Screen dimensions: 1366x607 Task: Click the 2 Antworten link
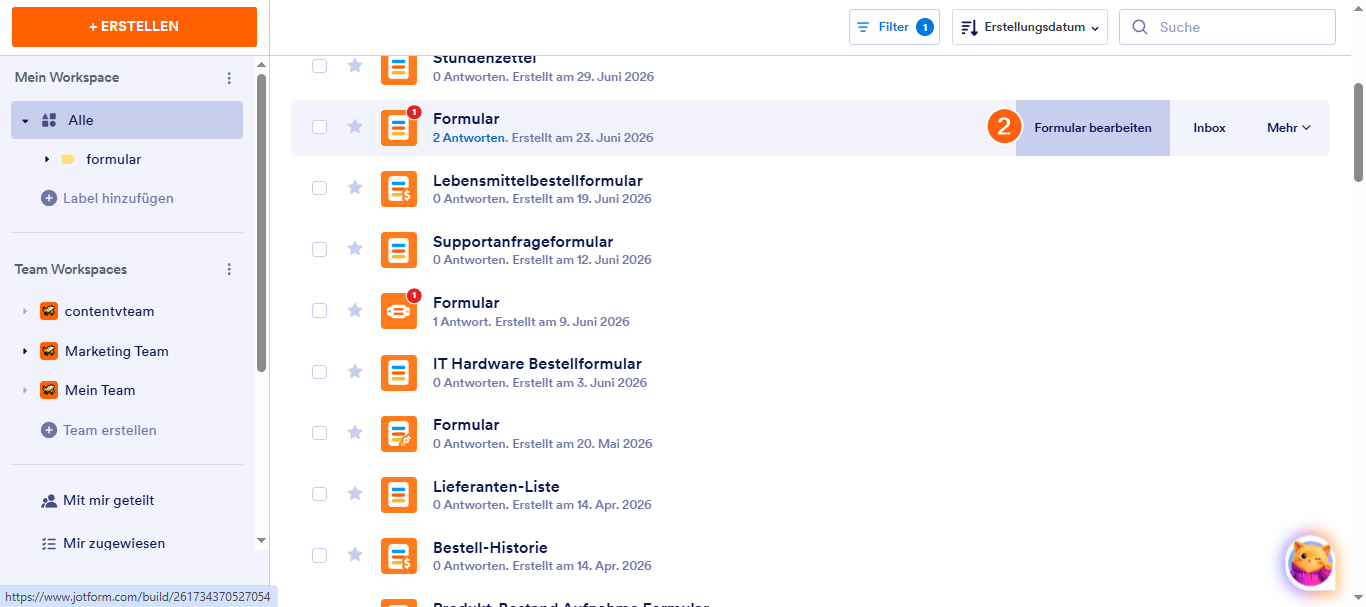(x=470, y=138)
